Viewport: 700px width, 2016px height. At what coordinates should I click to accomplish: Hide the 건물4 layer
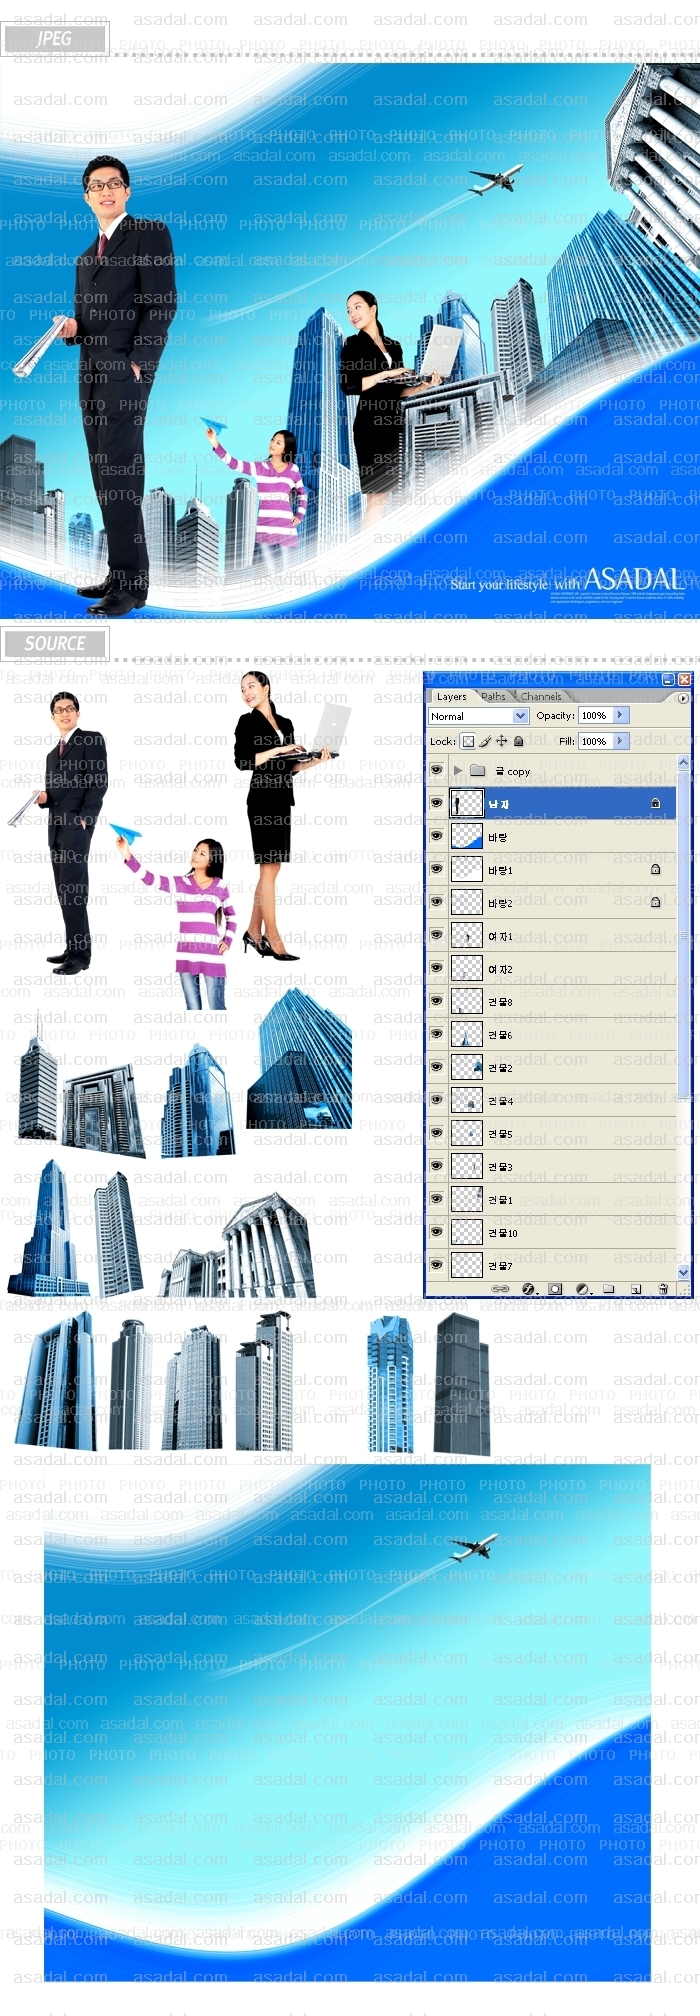[x=436, y=1100]
